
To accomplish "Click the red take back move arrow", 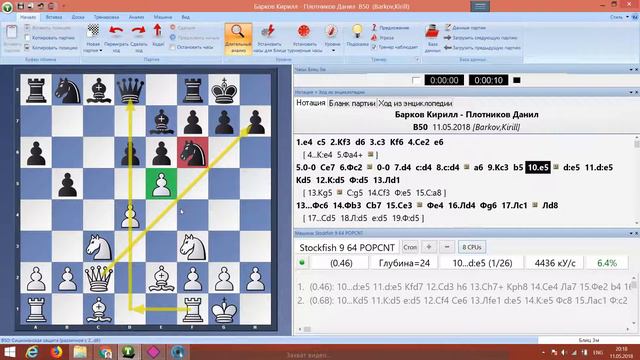I will (116, 31).
